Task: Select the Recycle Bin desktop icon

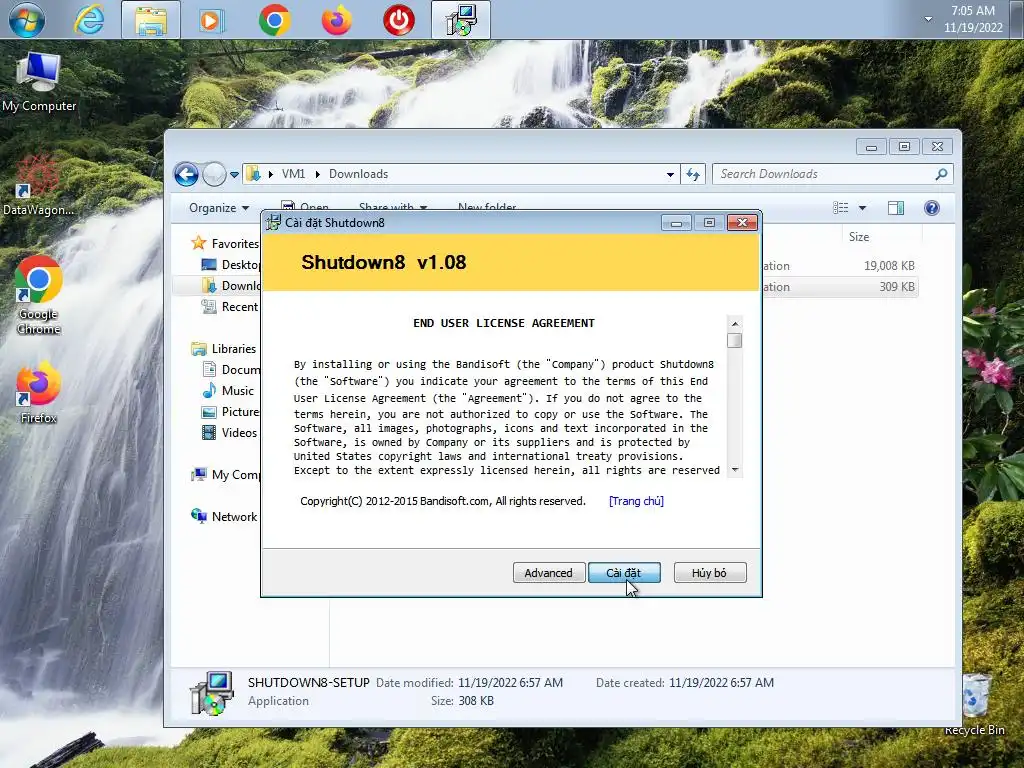Action: pos(976,704)
